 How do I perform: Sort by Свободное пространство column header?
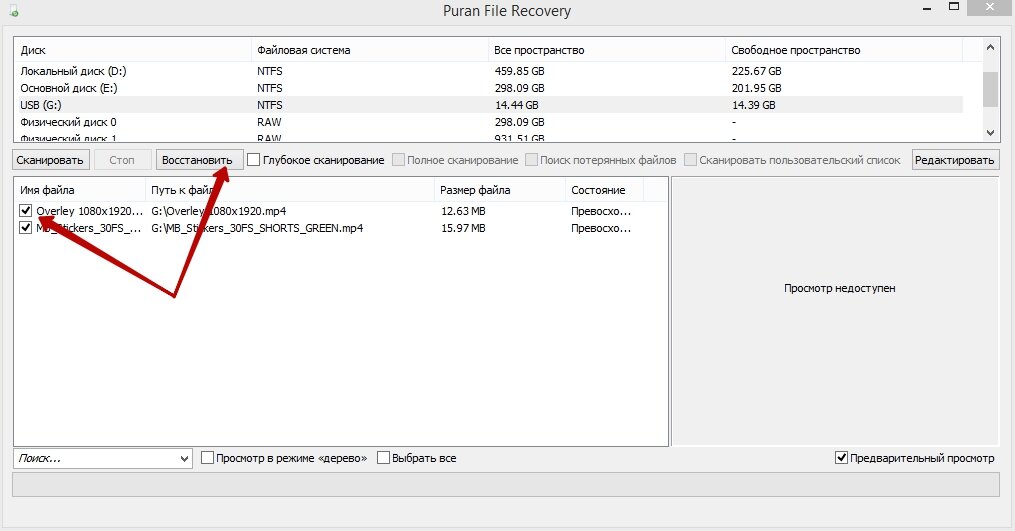843,50
